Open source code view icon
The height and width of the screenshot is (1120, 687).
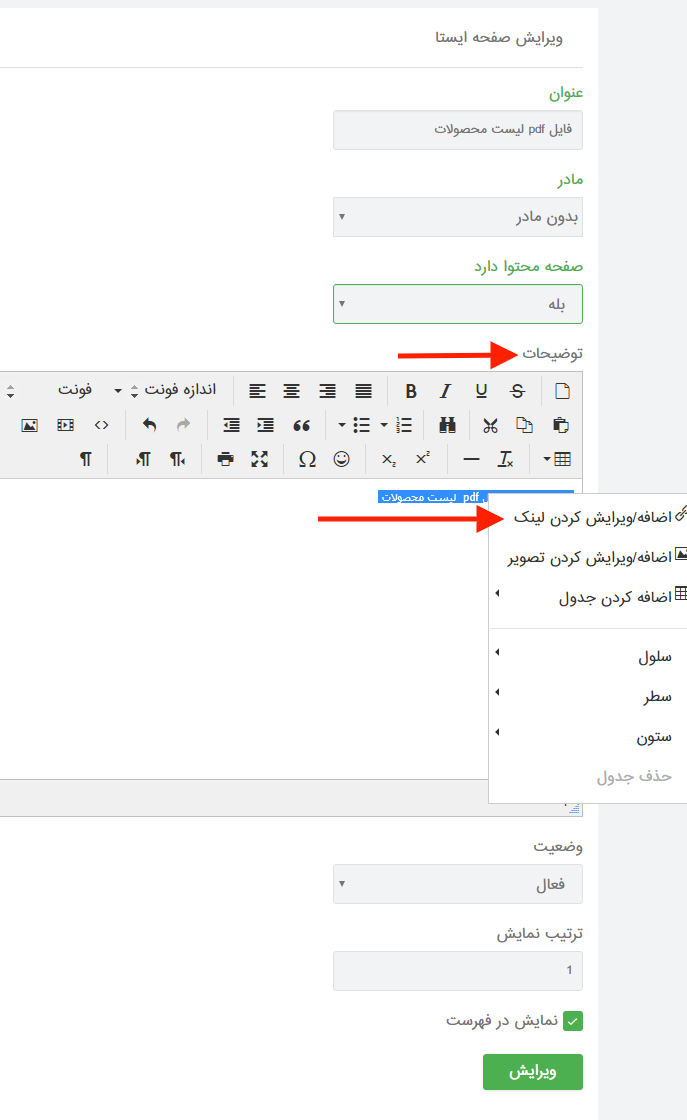(x=101, y=425)
